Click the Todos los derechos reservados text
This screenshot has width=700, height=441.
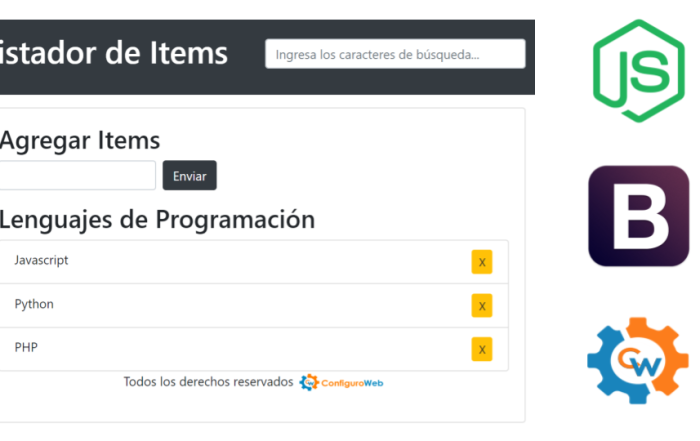208,382
